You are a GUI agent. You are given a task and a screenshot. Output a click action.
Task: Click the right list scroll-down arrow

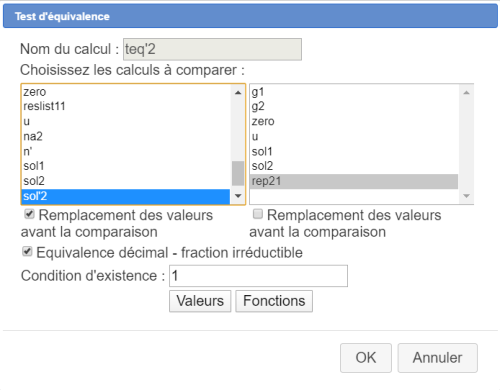[466, 196]
